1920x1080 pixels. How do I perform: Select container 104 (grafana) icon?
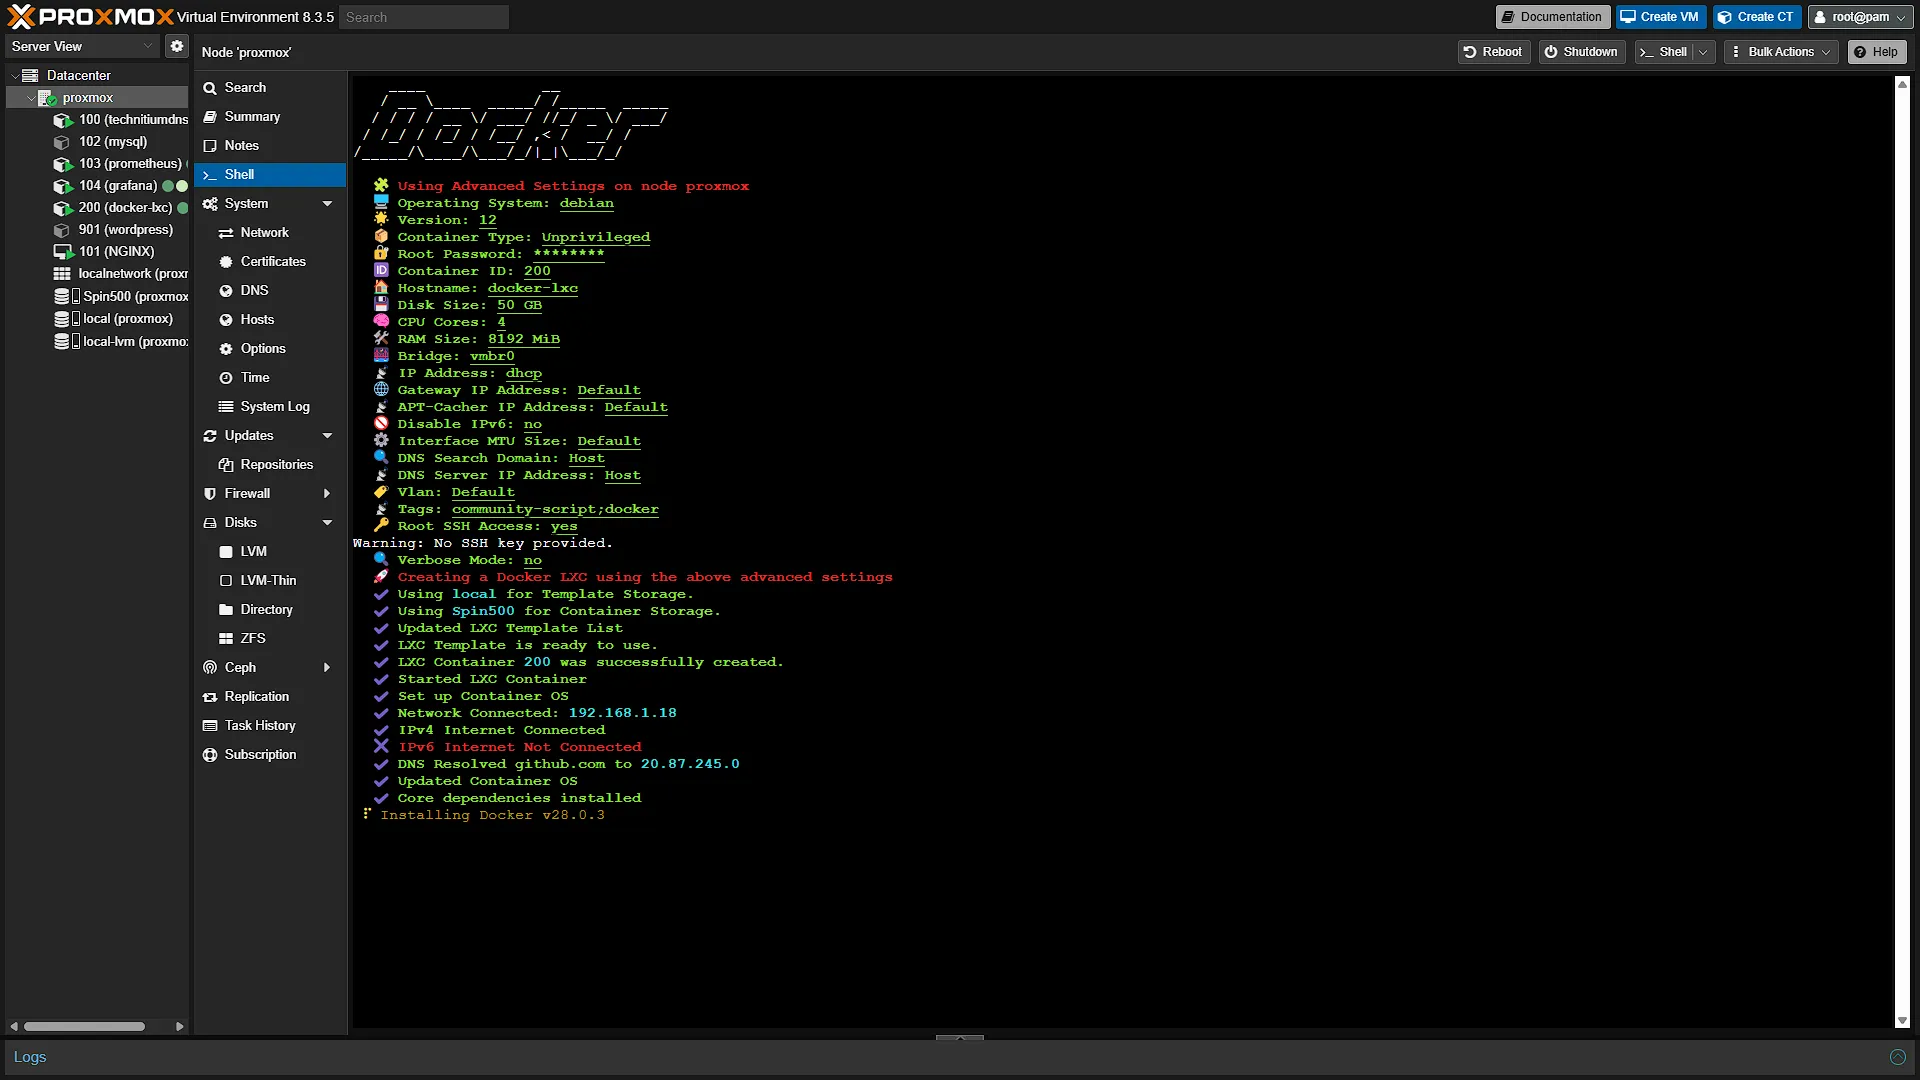click(62, 186)
